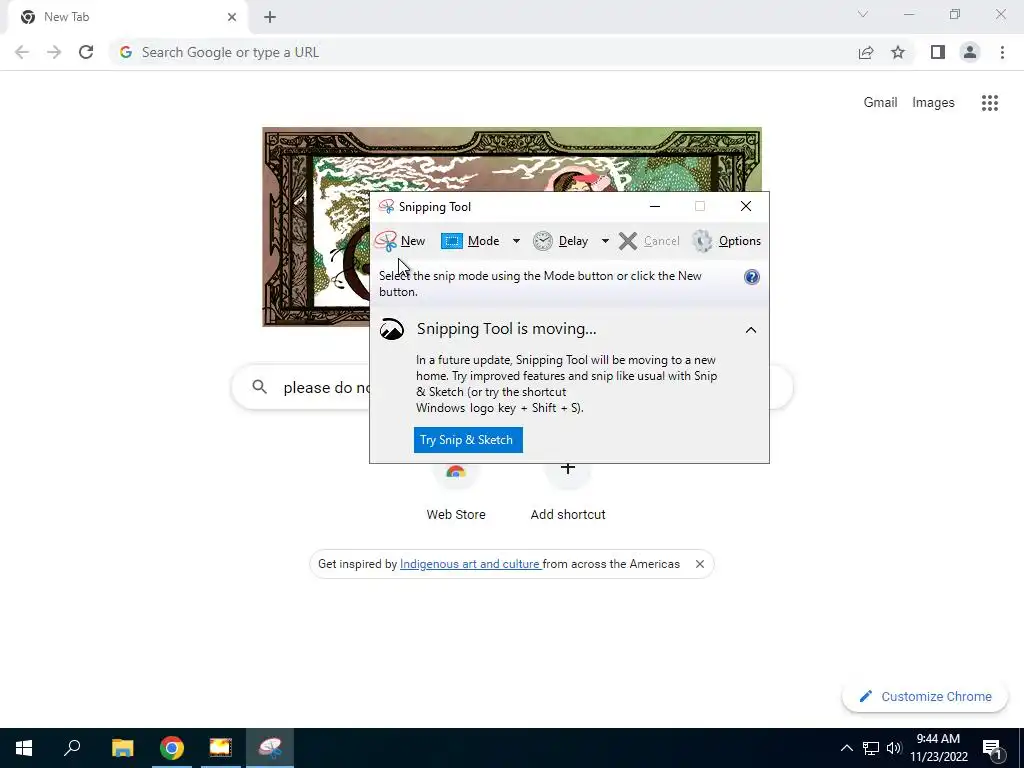The image size is (1024, 768).
Task: Open Gmail link
Action: [880, 103]
